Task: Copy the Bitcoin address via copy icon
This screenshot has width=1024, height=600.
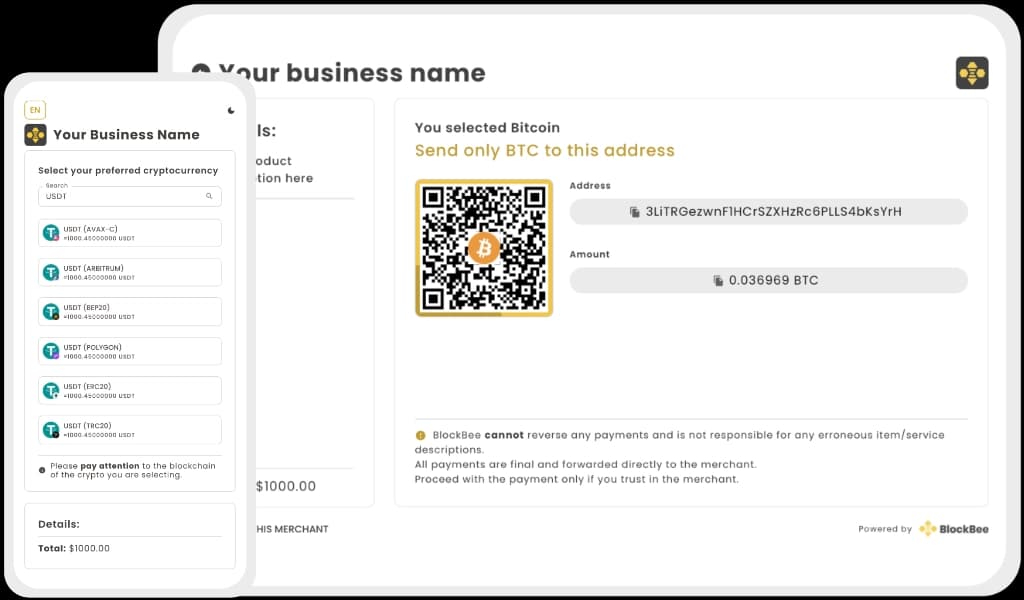Action: point(634,212)
